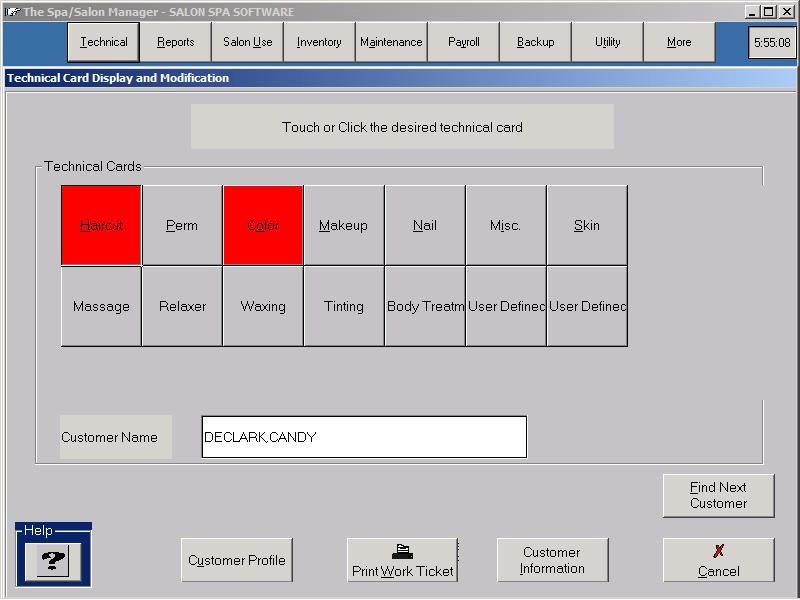Click Print Work Ticket printer button
This screenshot has width=800, height=600.
point(402,560)
